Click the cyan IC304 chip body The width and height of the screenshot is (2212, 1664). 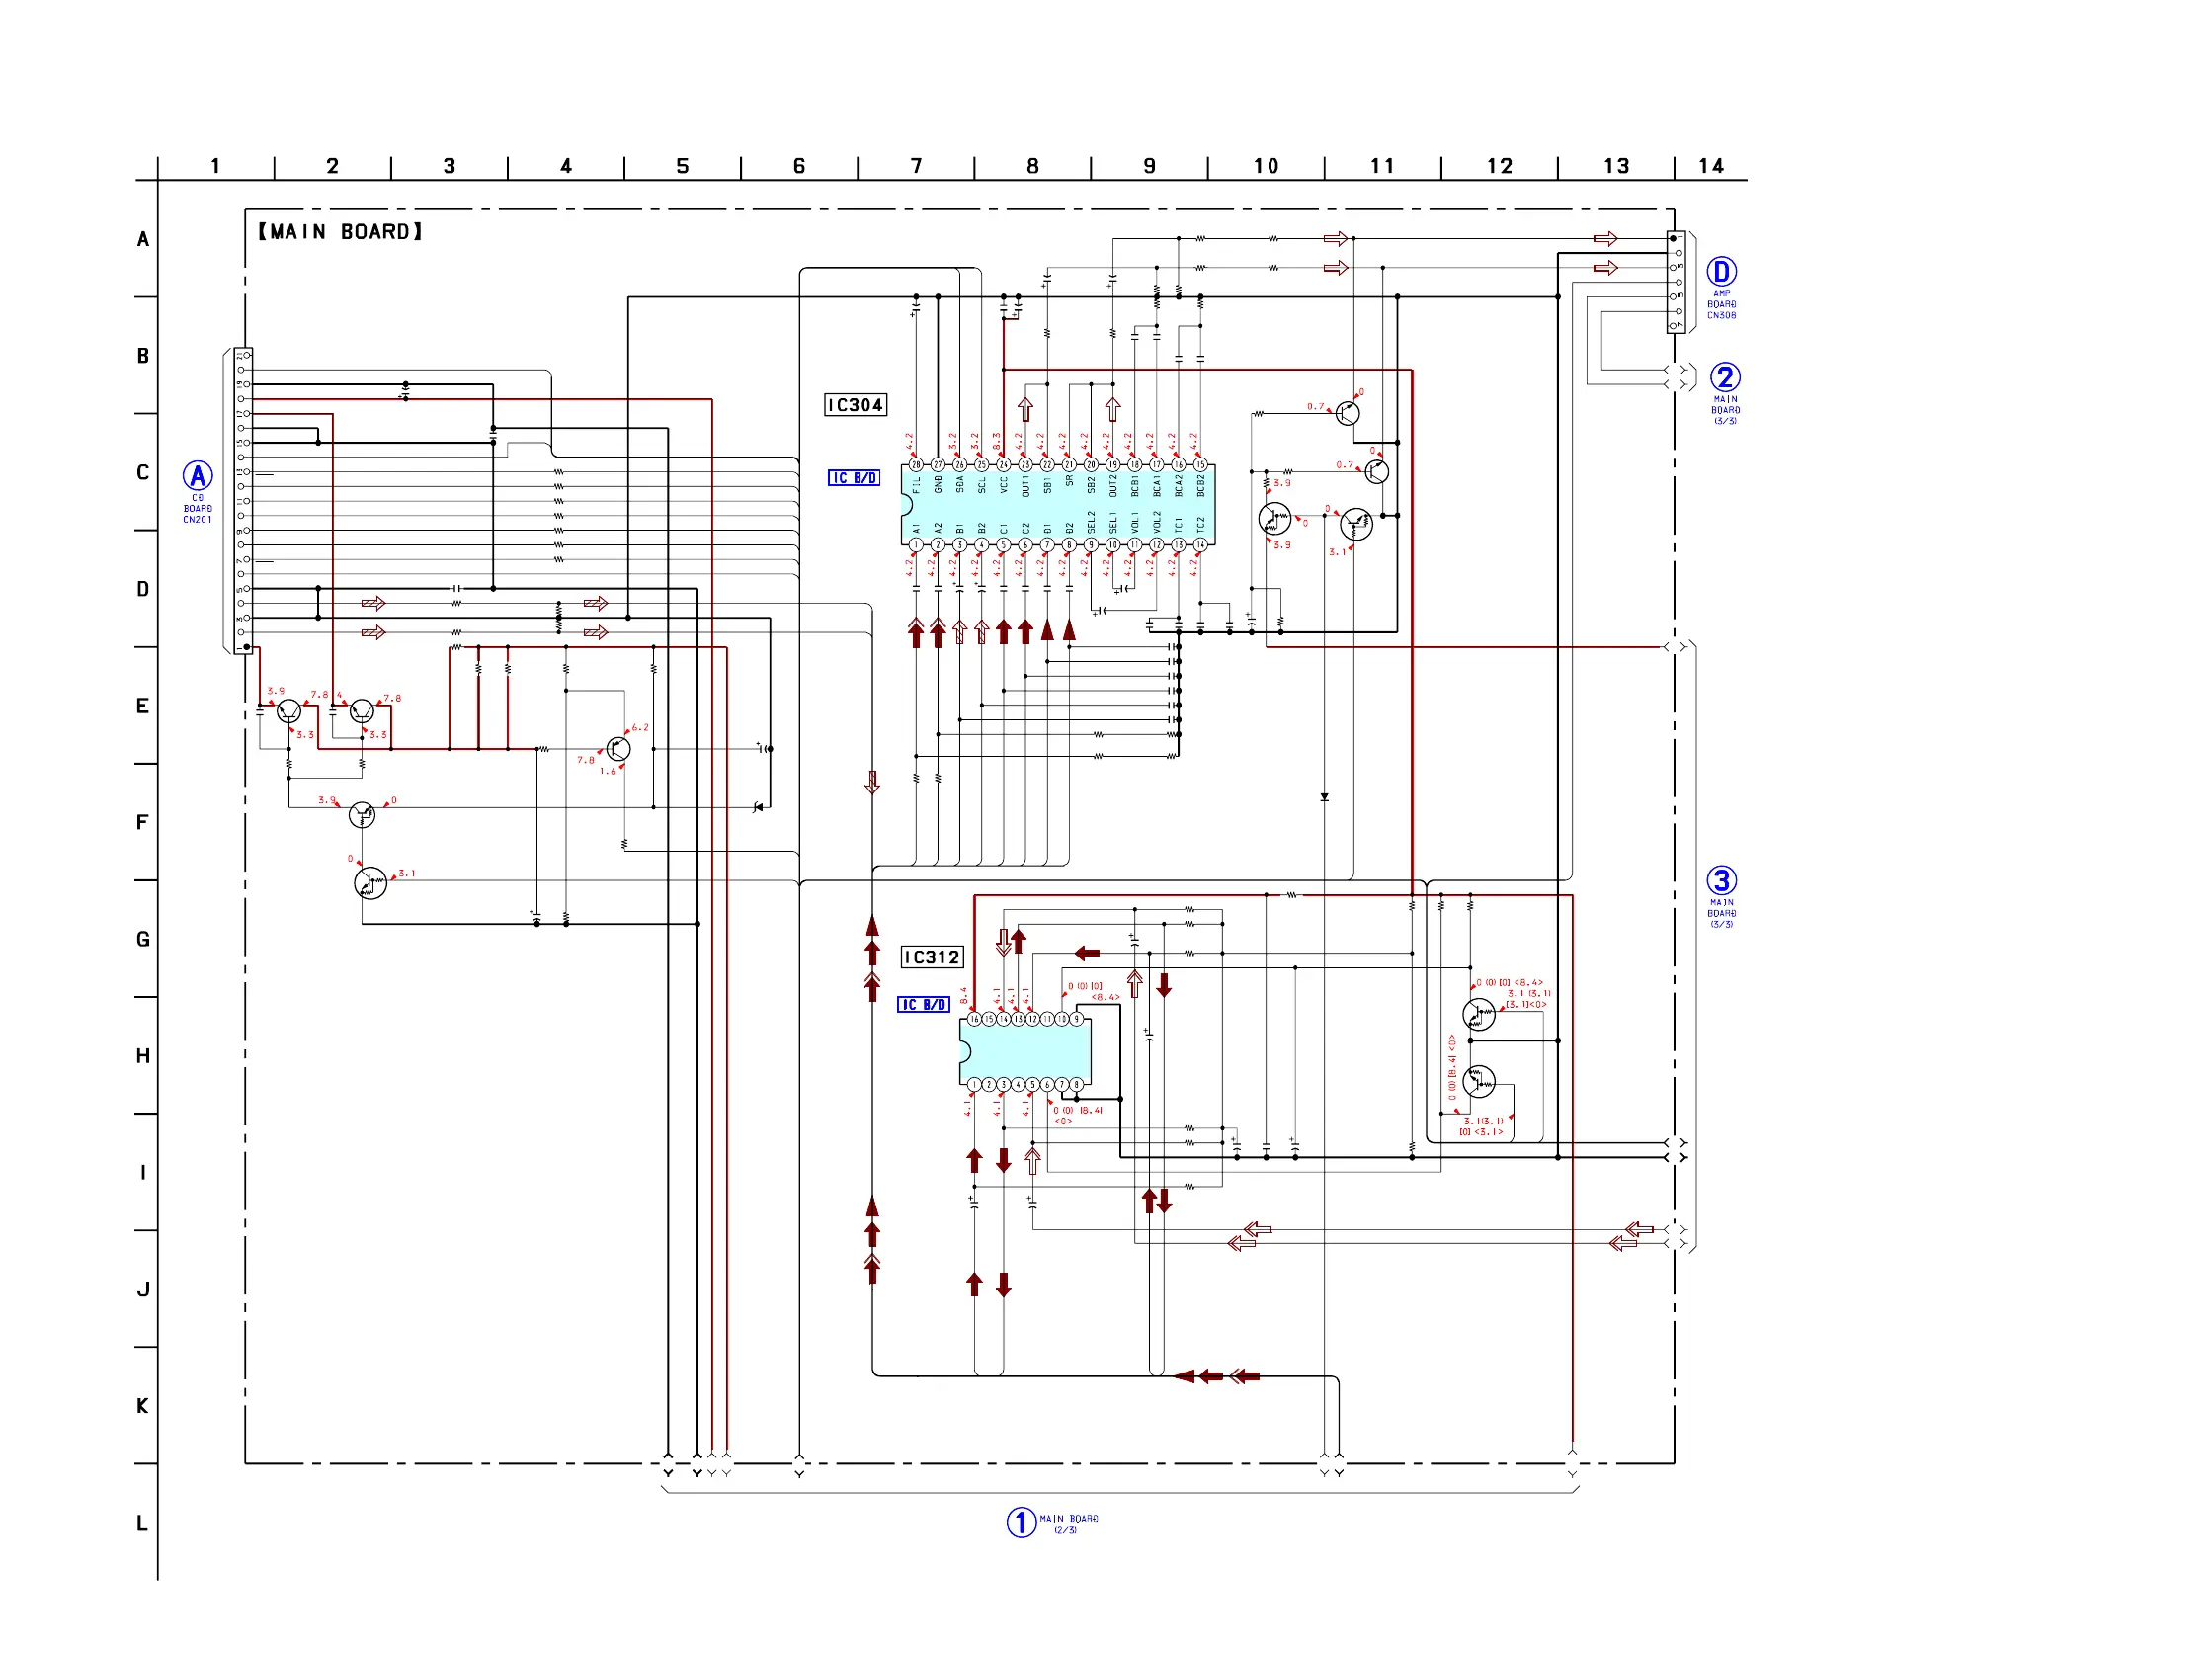pos(1058,505)
